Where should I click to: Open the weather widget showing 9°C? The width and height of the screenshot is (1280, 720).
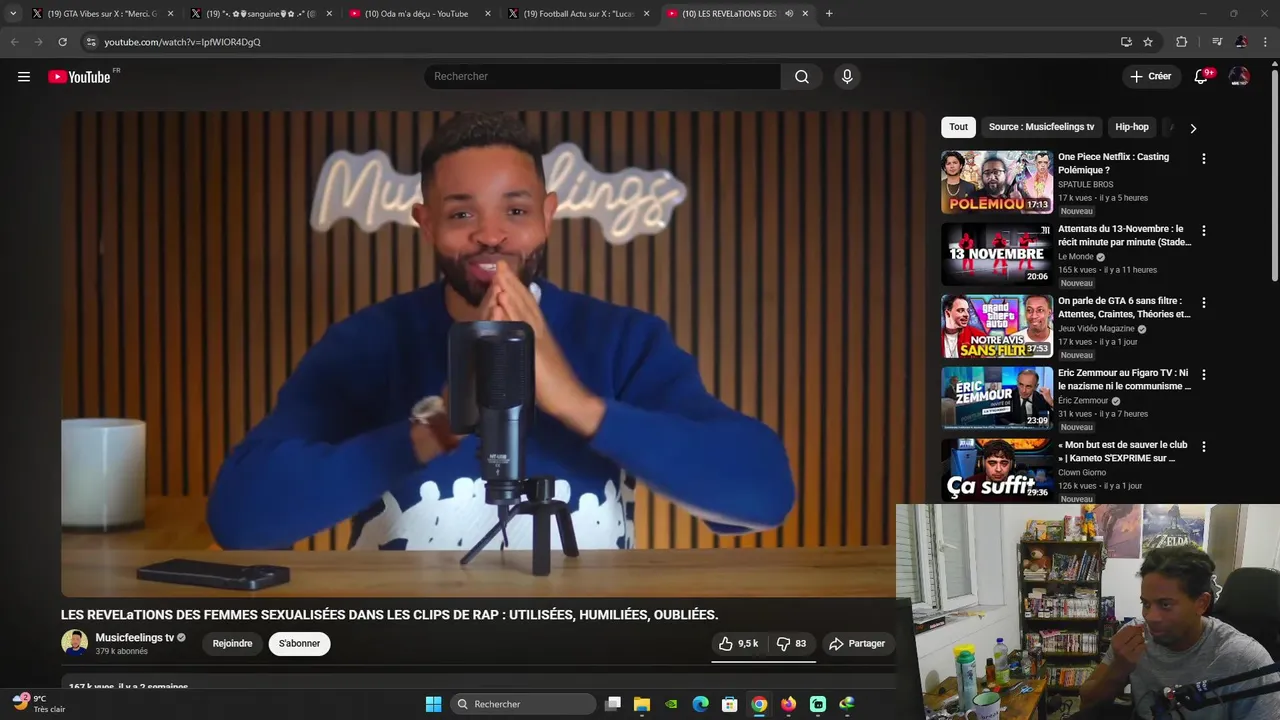(38, 704)
